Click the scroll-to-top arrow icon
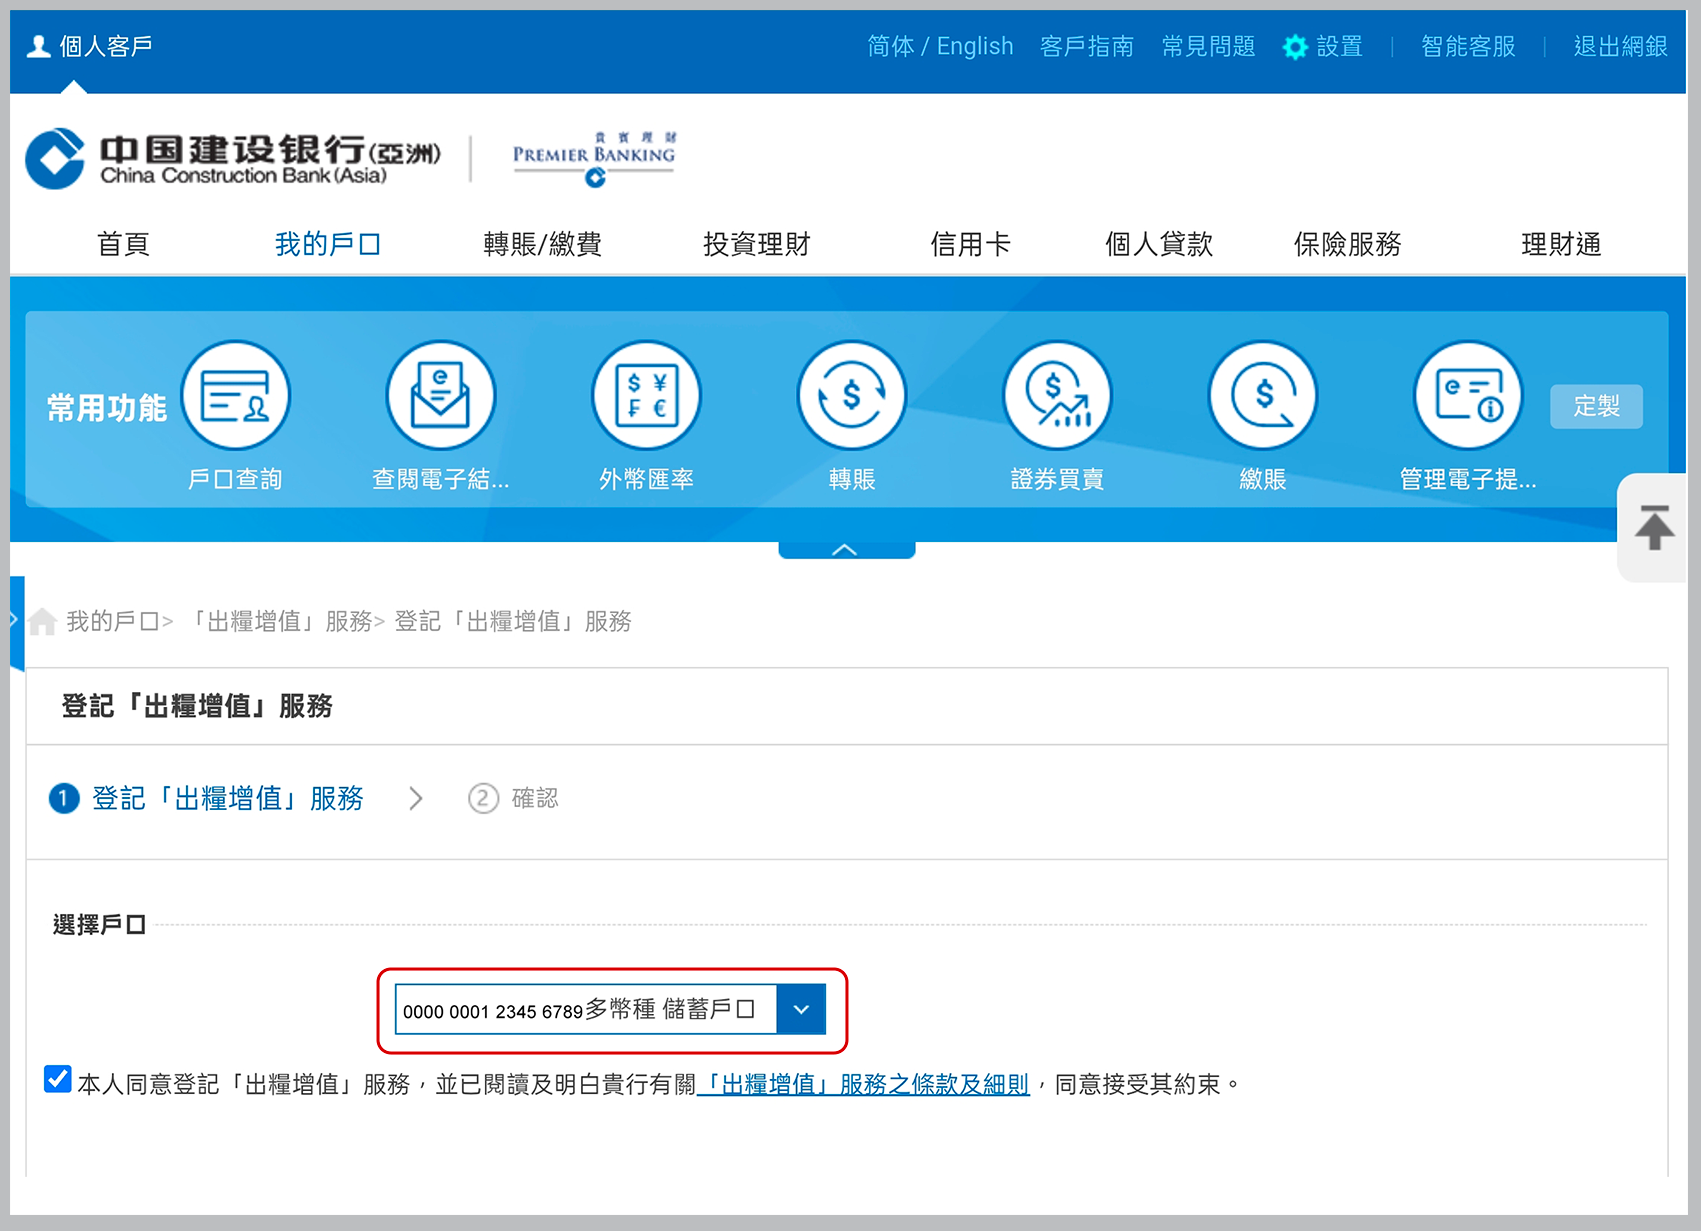This screenshot has height=1231, width=1701. point(1653,527)
